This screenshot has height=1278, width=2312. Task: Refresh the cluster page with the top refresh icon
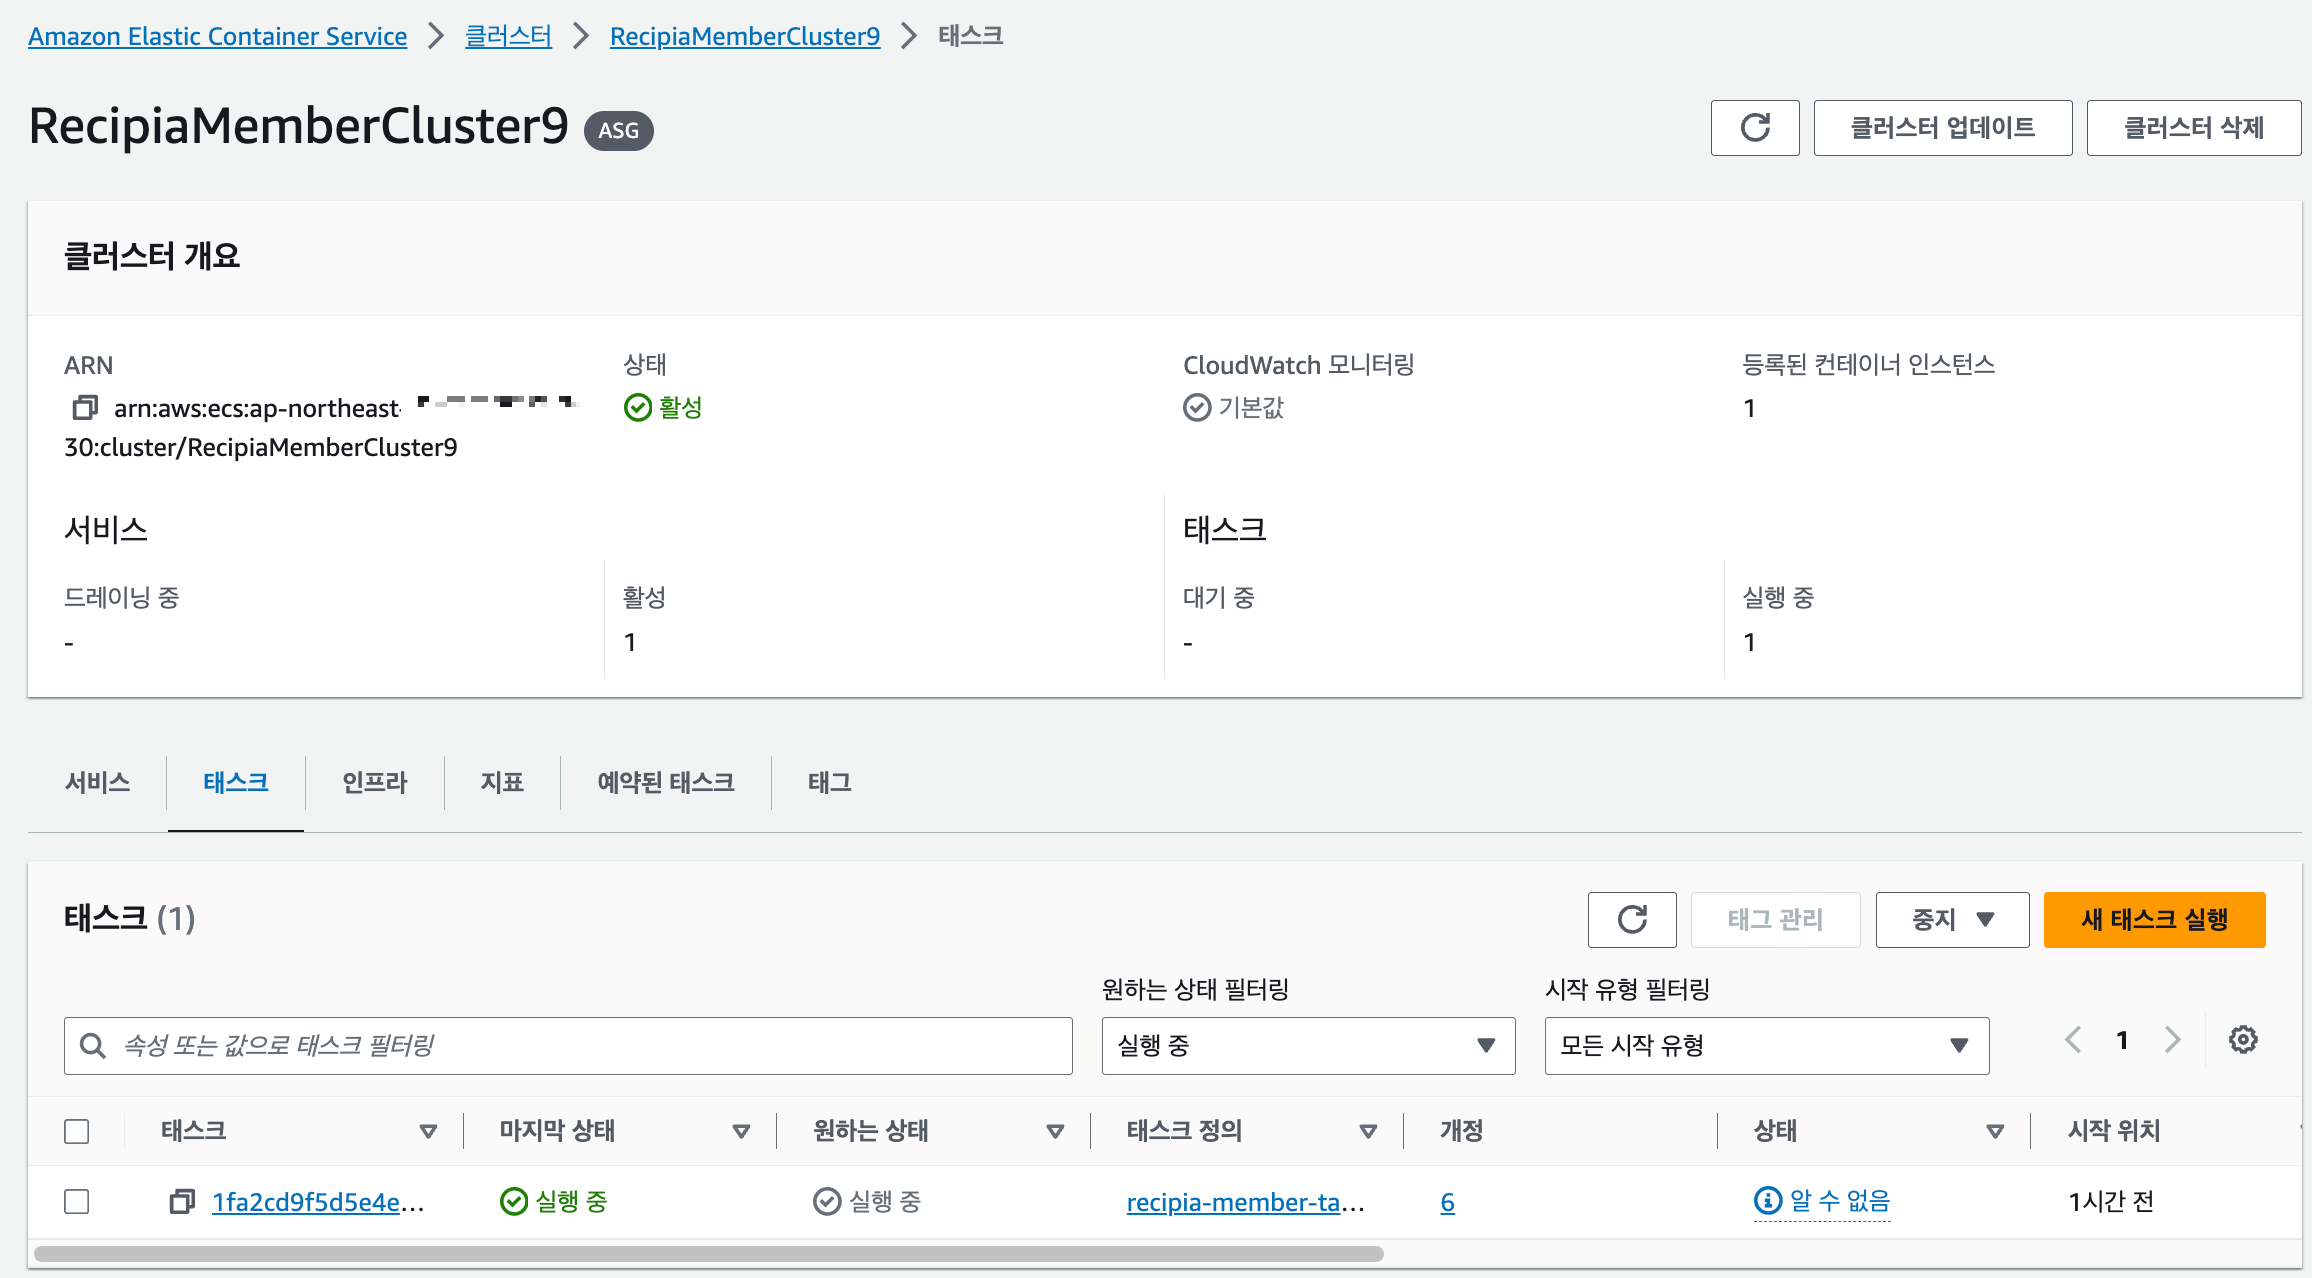(x=1755, y=127)
